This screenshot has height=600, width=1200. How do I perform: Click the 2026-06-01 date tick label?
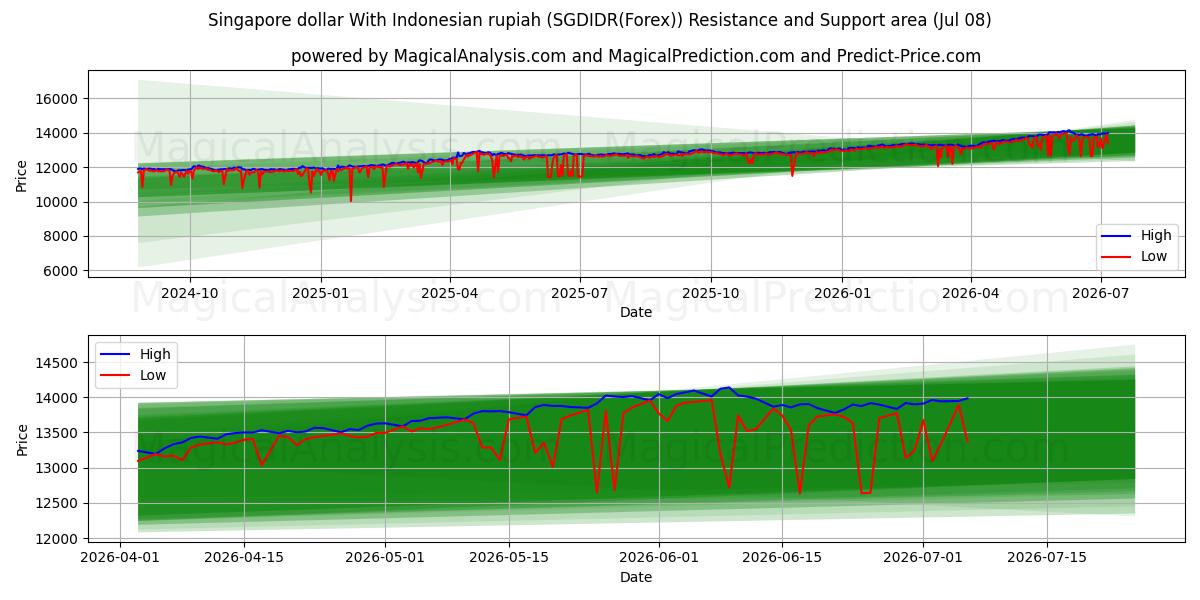(x=659, y=557)
